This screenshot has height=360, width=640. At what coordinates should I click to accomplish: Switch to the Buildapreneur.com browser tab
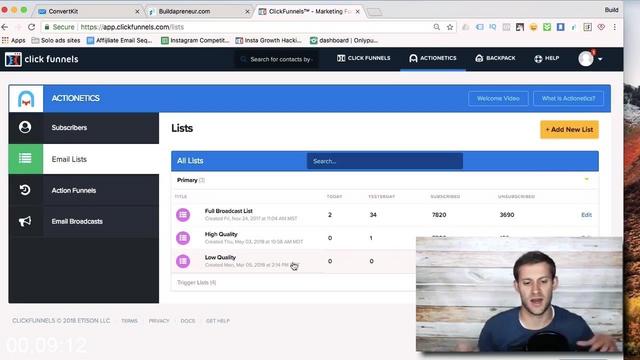pos(198,11)
